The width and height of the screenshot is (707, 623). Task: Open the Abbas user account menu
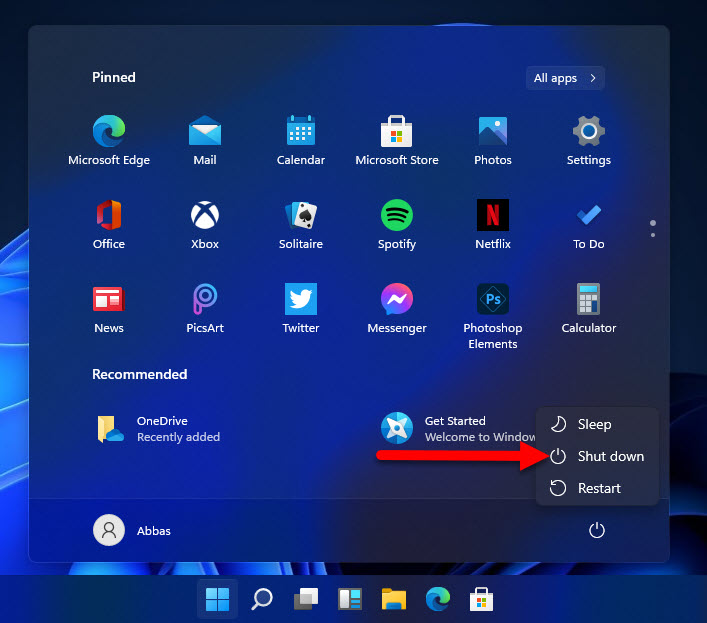tap(132, 530)
